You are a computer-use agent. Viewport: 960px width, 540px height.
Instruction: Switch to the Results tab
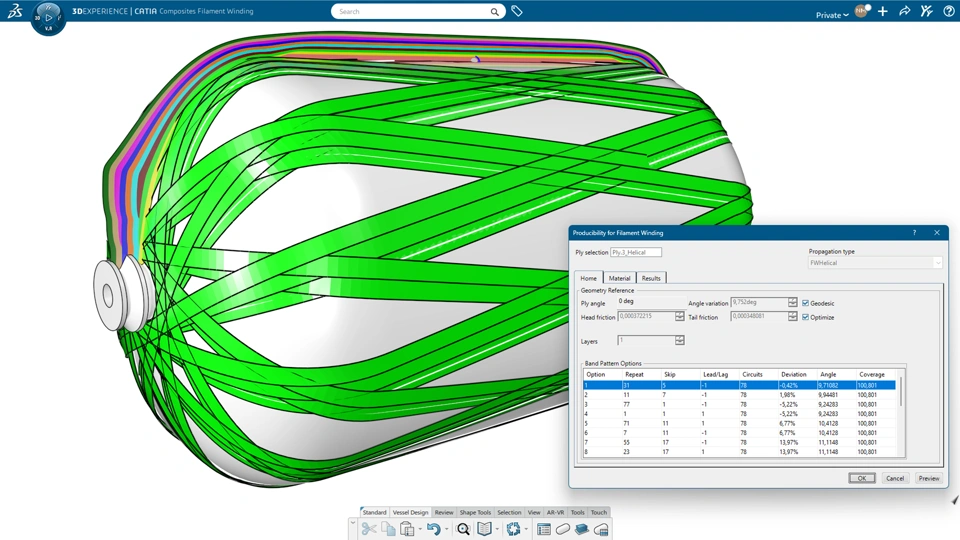coord(651,278)
